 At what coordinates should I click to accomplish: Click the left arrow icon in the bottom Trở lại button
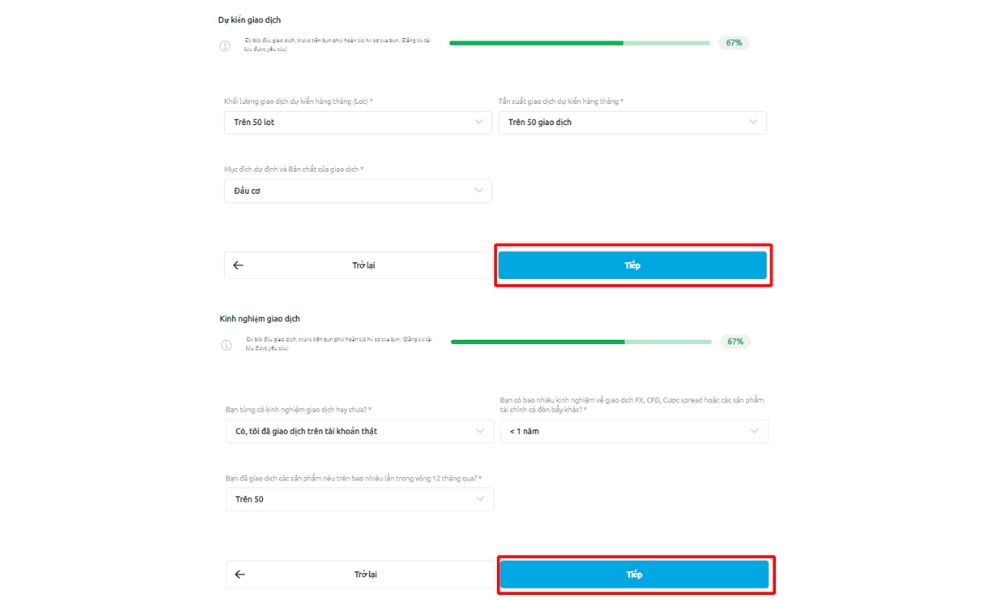(x=239, y=575)
